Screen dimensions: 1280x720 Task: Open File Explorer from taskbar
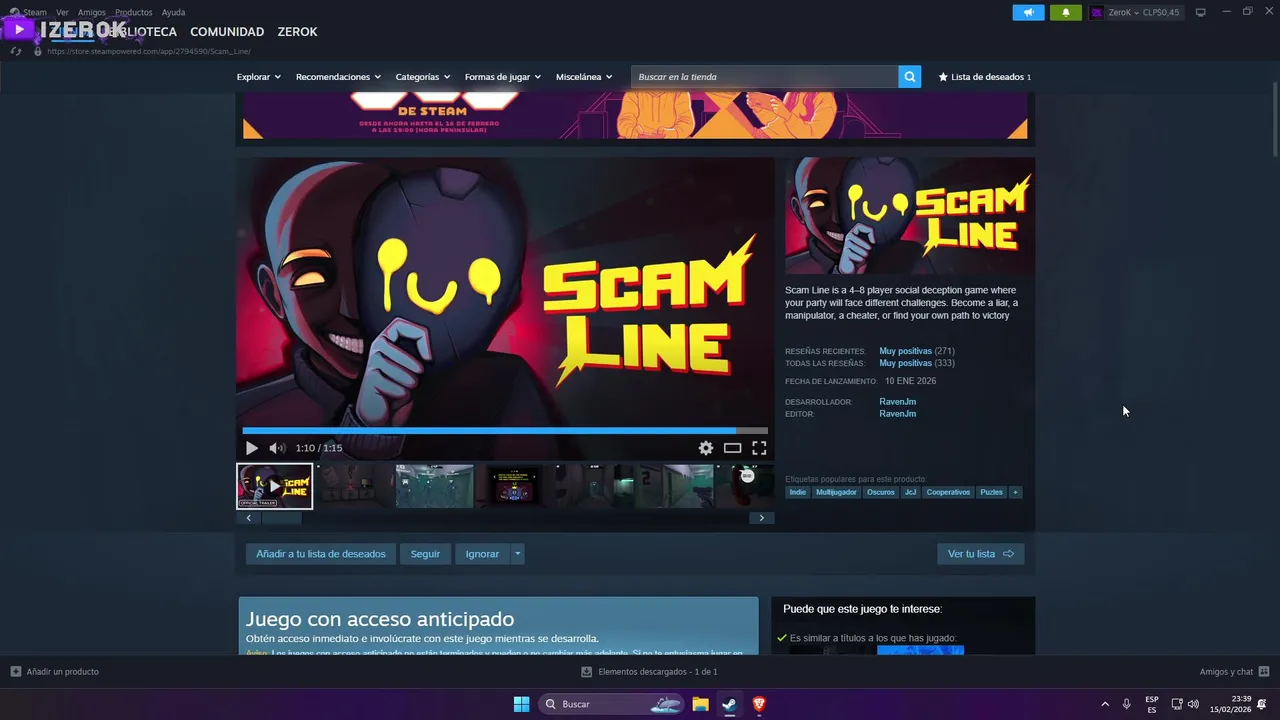click(701, 704)
